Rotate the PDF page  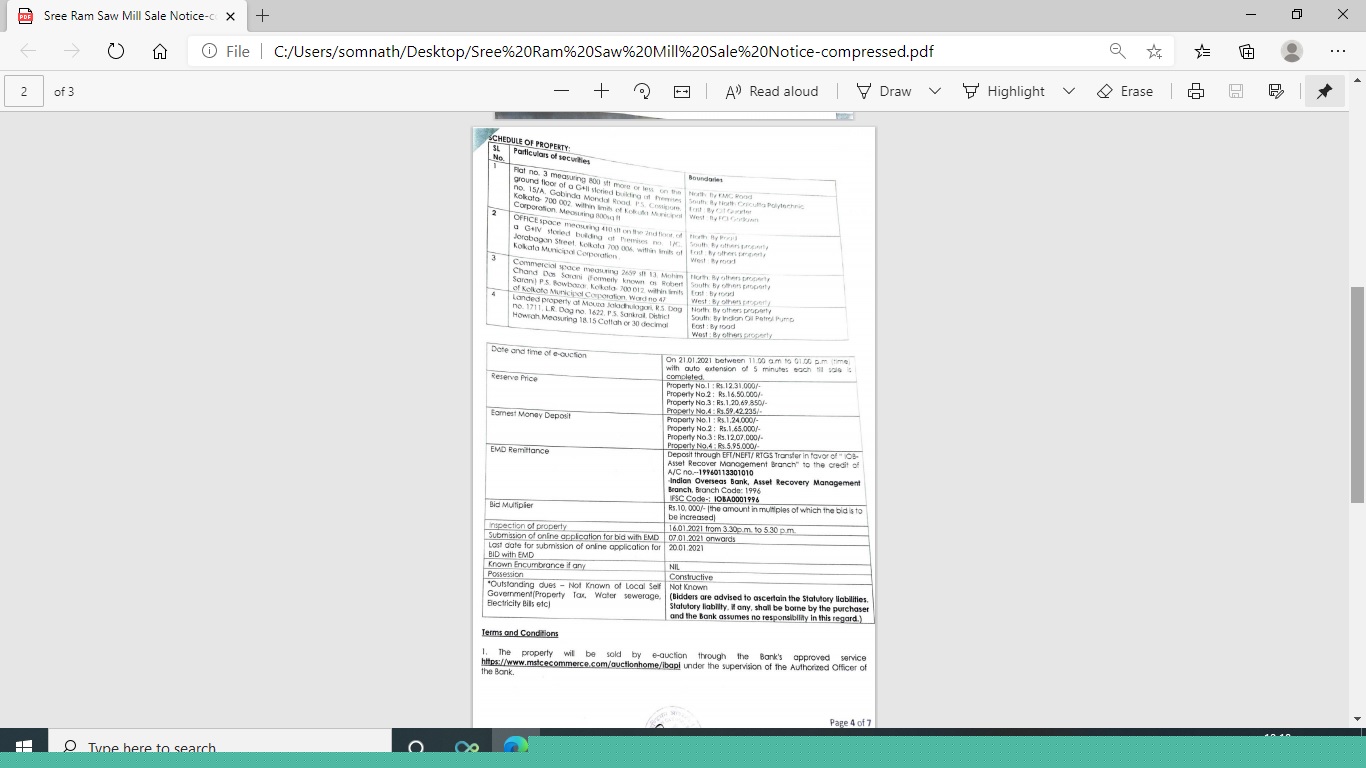point(642,91)
